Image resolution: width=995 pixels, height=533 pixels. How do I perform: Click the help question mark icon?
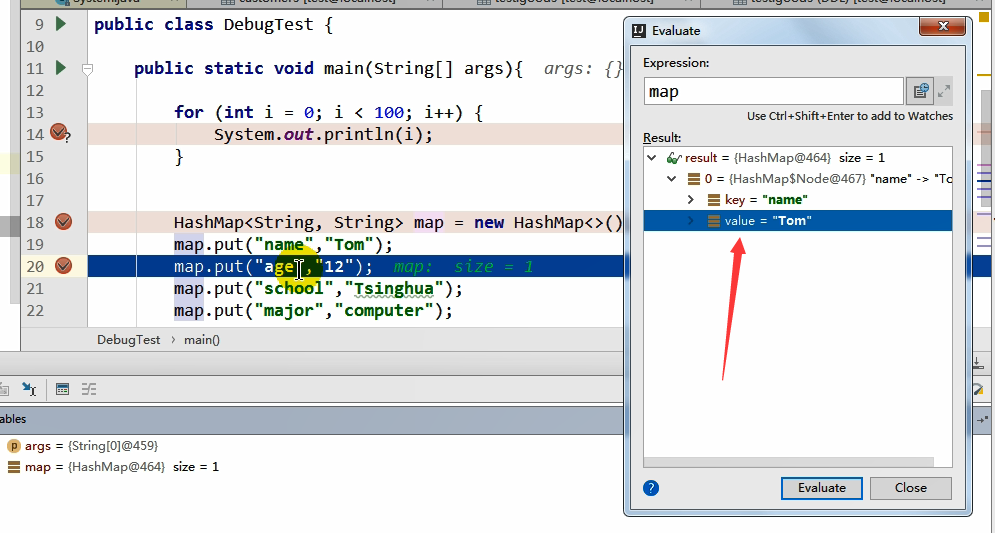click(650, 487)
